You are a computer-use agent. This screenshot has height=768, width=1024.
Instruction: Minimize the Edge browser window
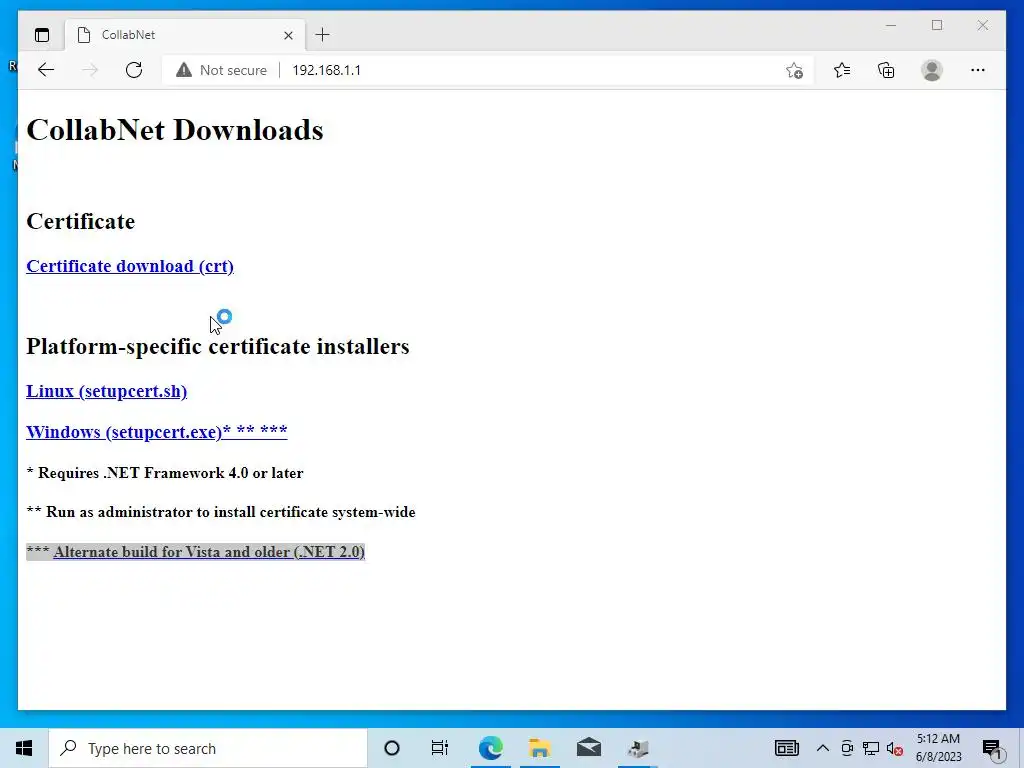pos(891,25)
